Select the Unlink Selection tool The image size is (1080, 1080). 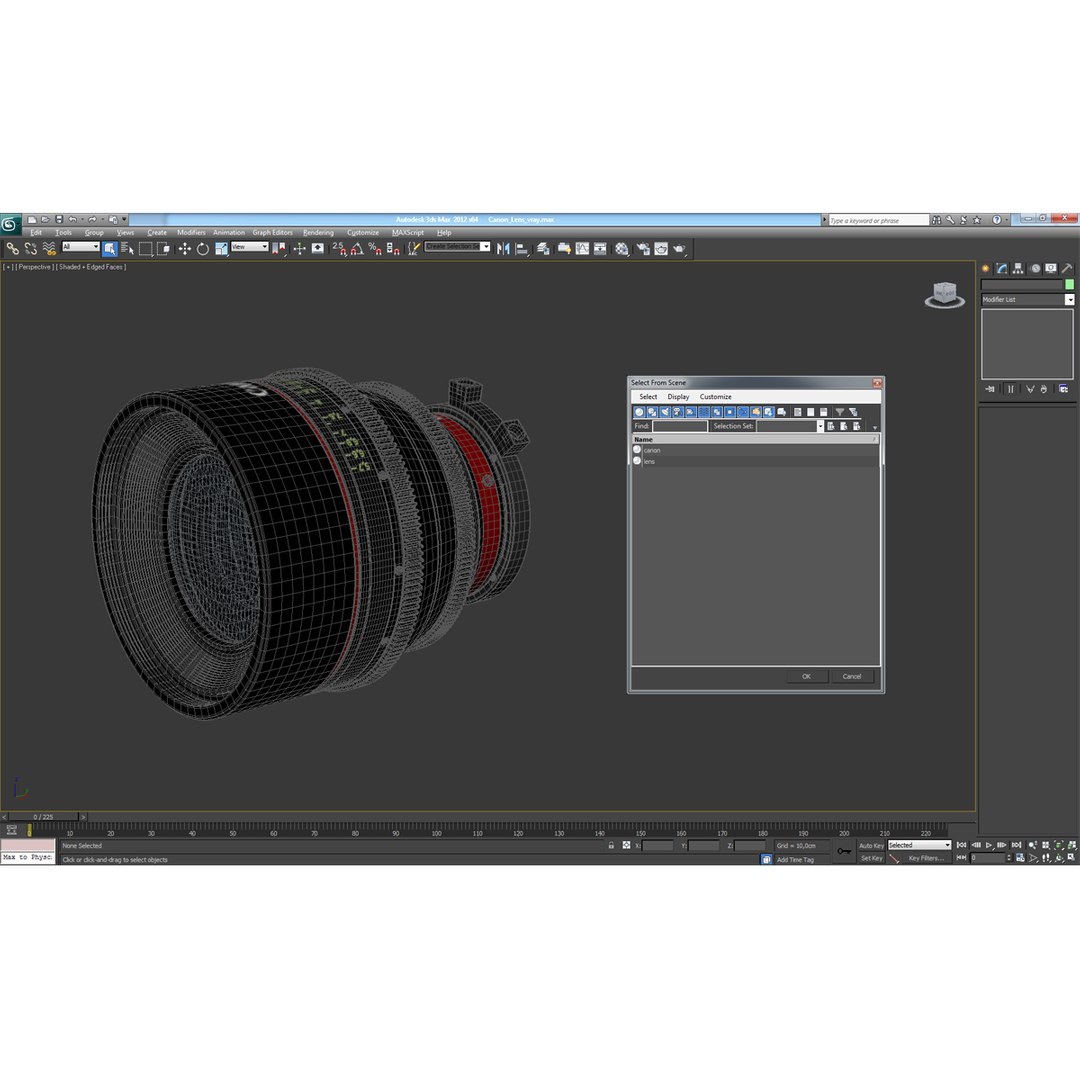click(30, 249)
